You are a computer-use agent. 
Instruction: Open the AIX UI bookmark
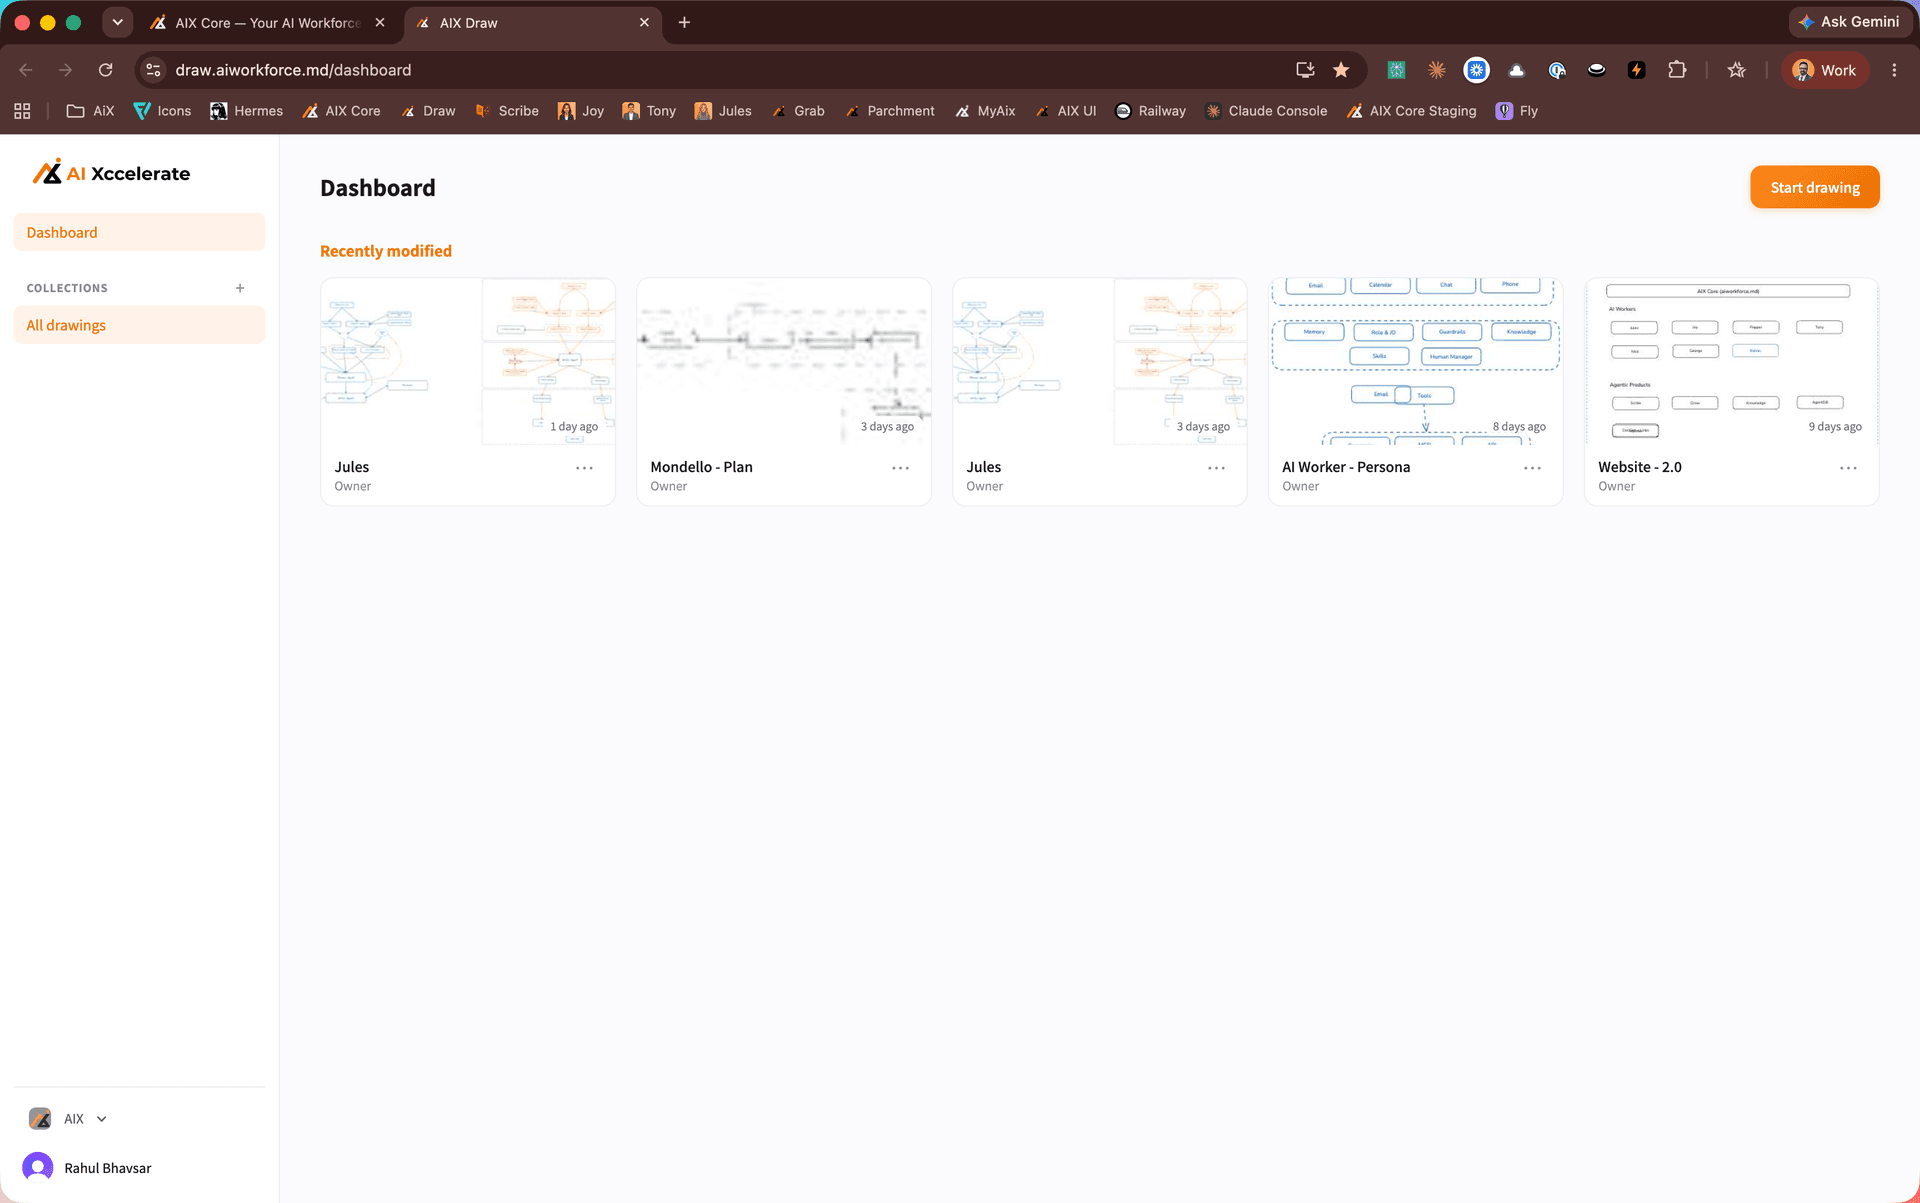coord(1066,111)
